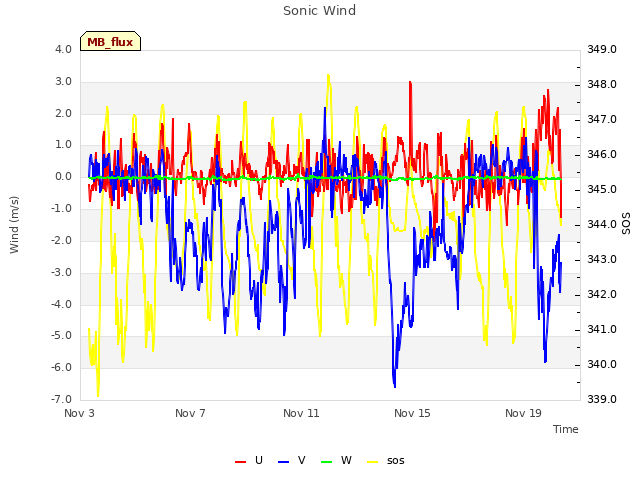Image resolution: width=640 pixels, height=480 pixels.
Task: Select the W legend label
Action: click(x=346, y=460)
